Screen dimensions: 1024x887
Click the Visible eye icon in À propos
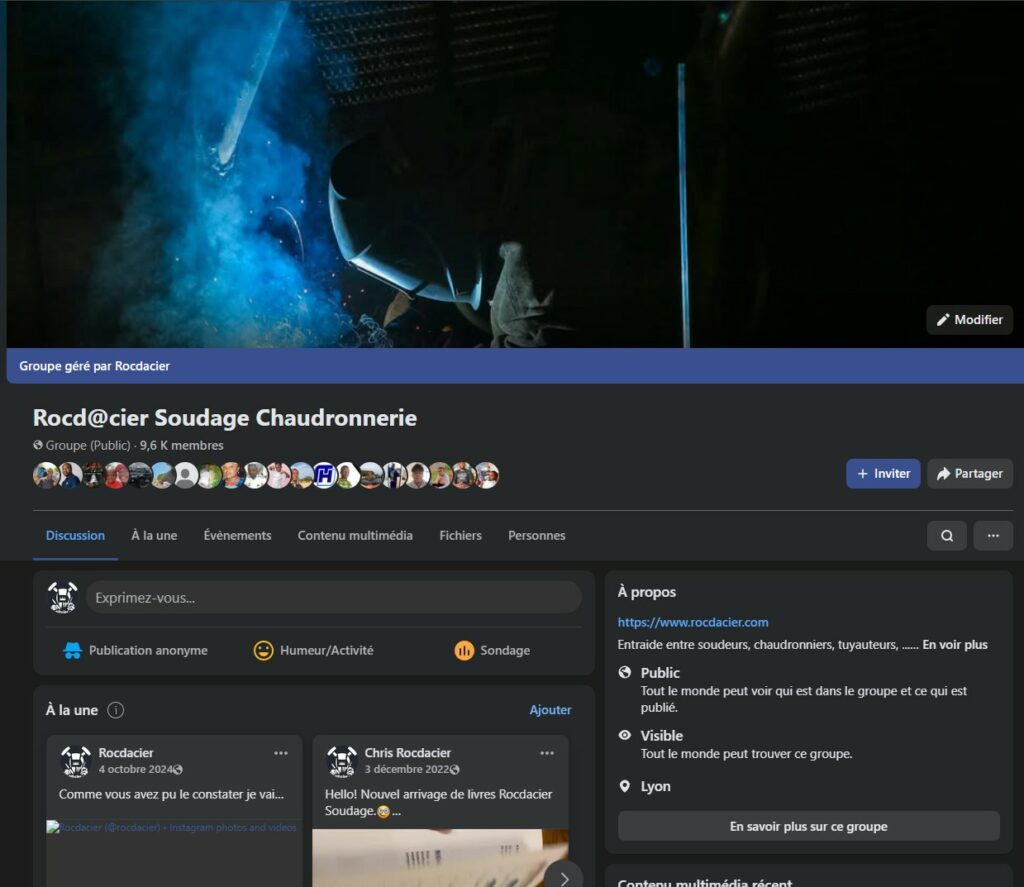pyautogui.click(x=625, y=735)
